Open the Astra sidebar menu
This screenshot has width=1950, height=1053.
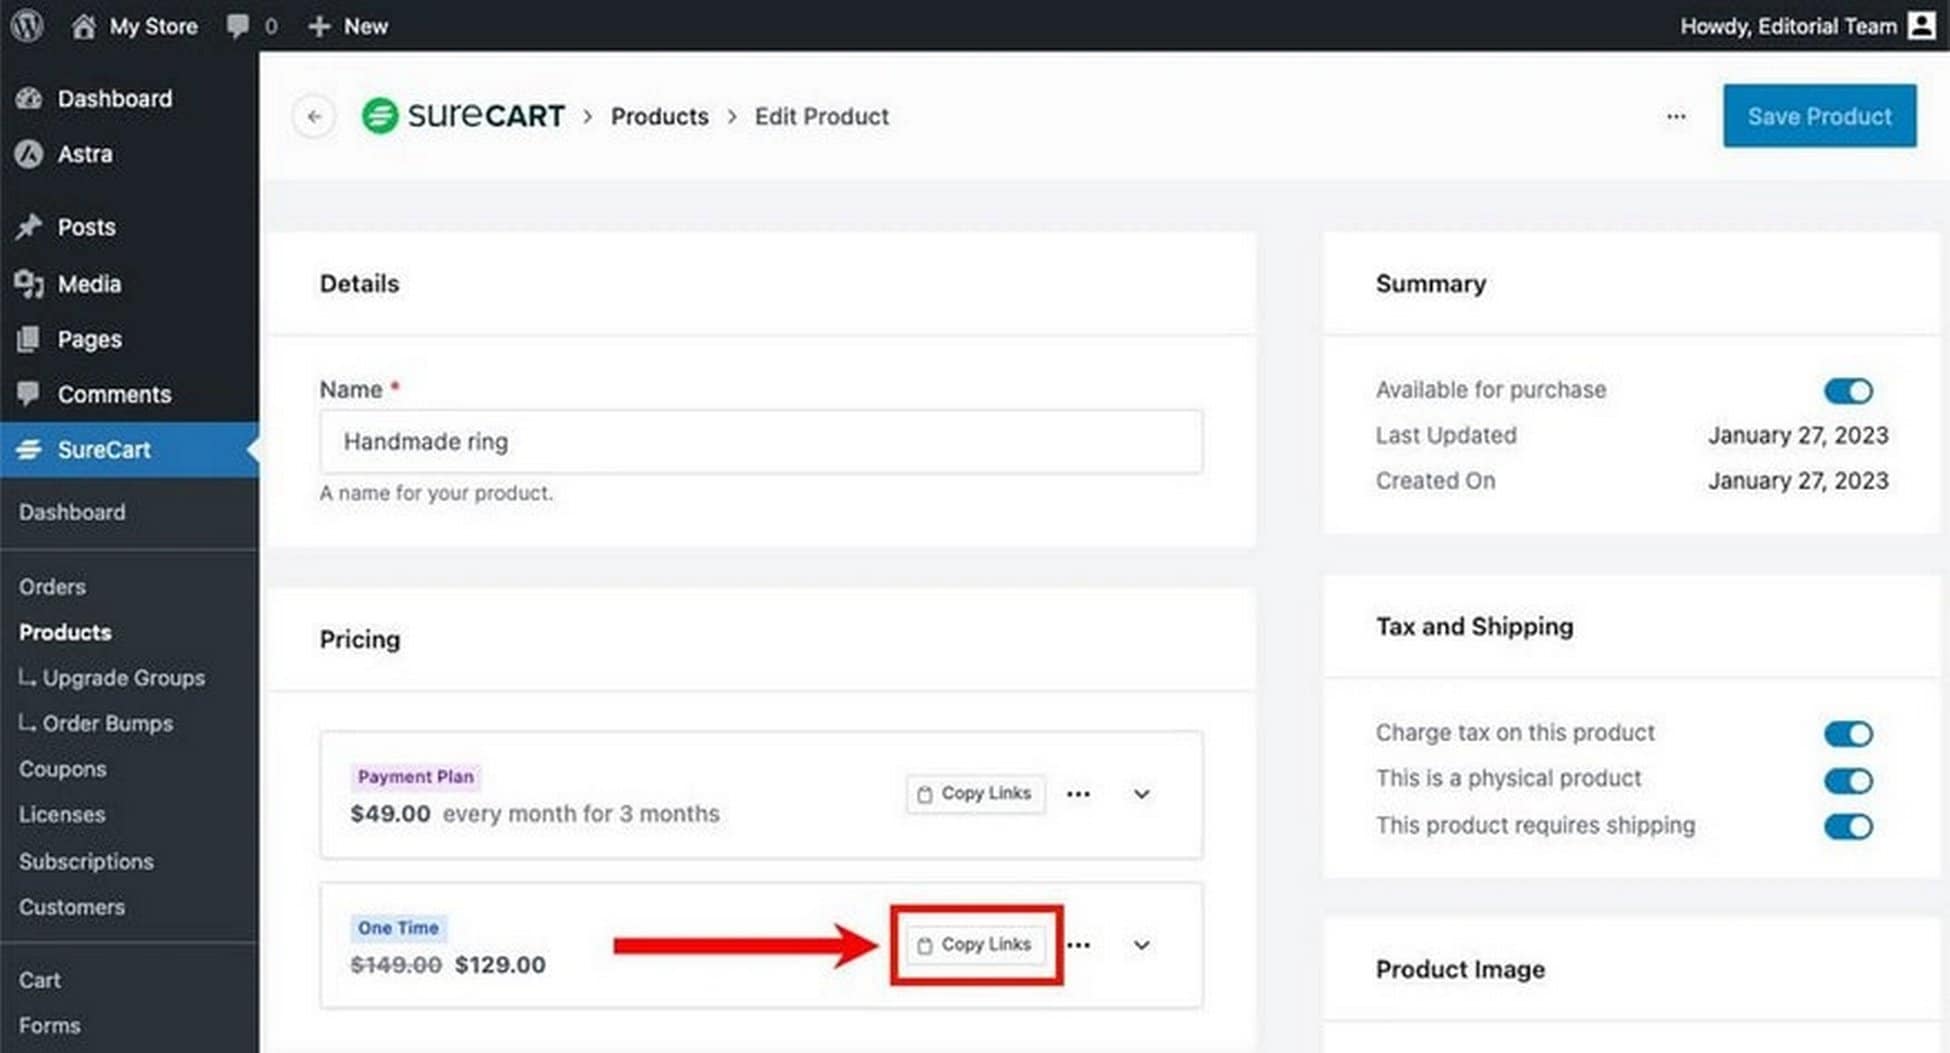click(x=84, y=154)
